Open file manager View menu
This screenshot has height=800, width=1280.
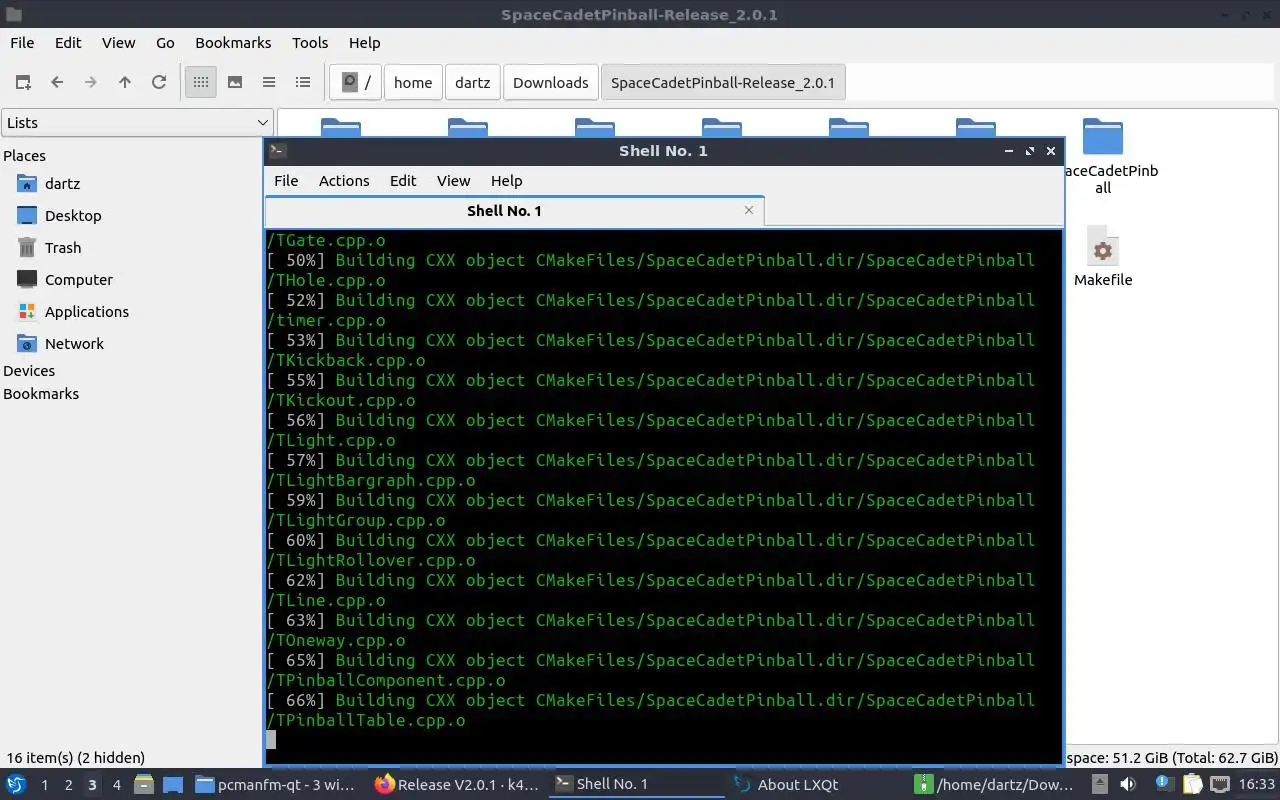click(118, 43)
